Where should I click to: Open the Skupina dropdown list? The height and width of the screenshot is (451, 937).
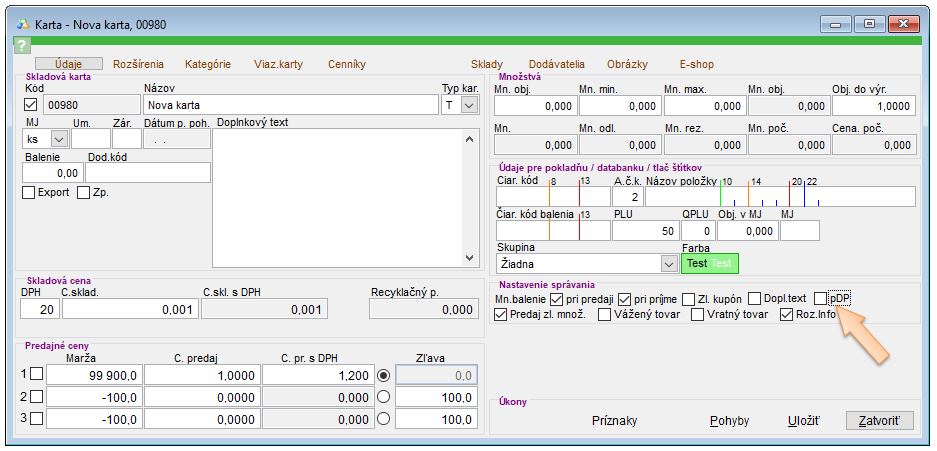pos(668,264)
